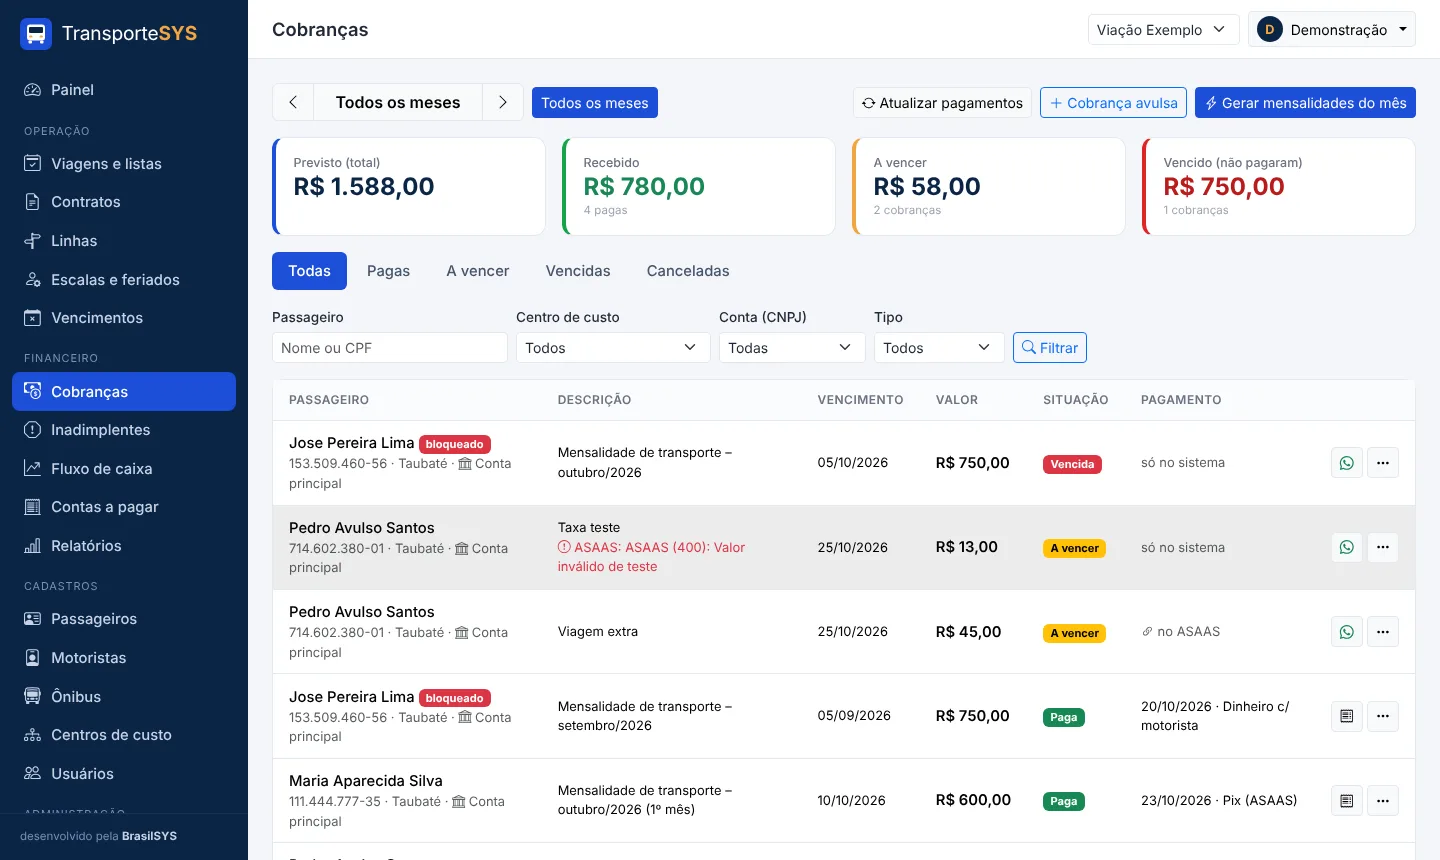The width and height of the screenshot is (1440, 860).
Task: Expand the Tipo filter dropdown
Action: [939, 348]
